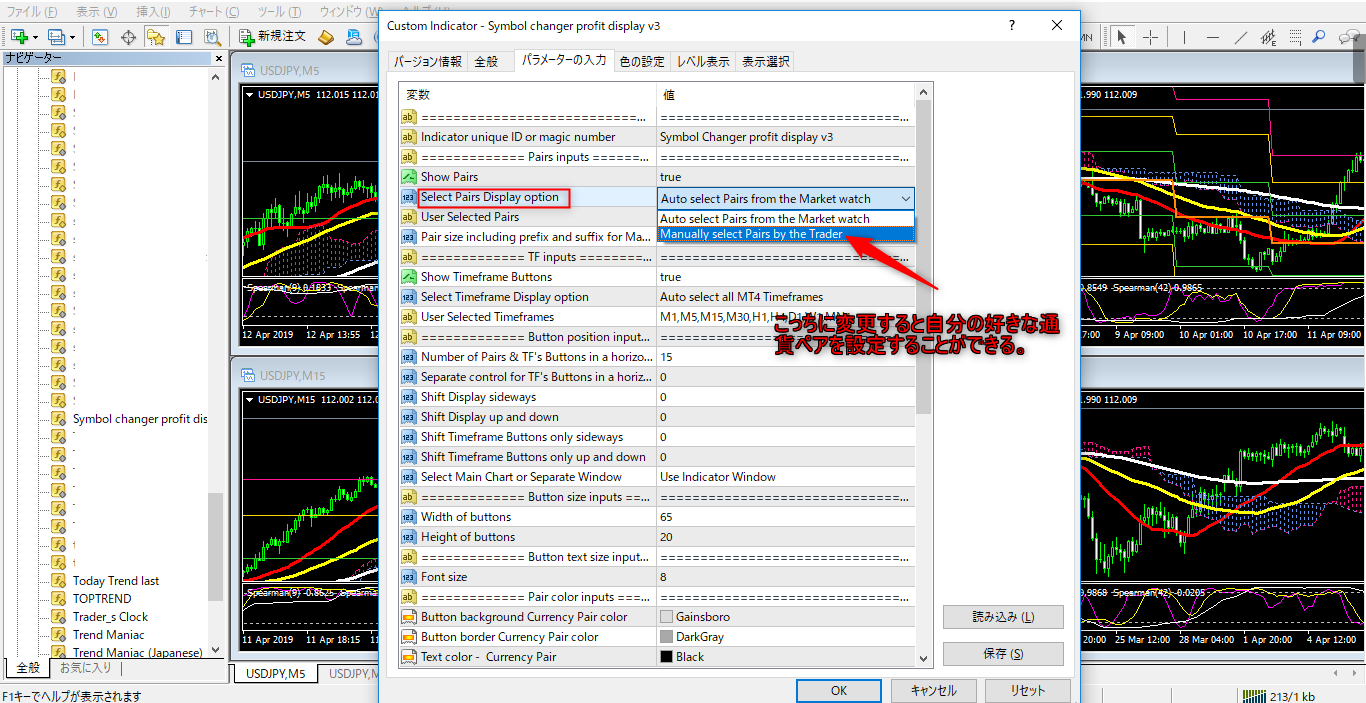Select the Trendline drawing tool
Viewport: 1366px width, 703px height.
click(1241, 37)
